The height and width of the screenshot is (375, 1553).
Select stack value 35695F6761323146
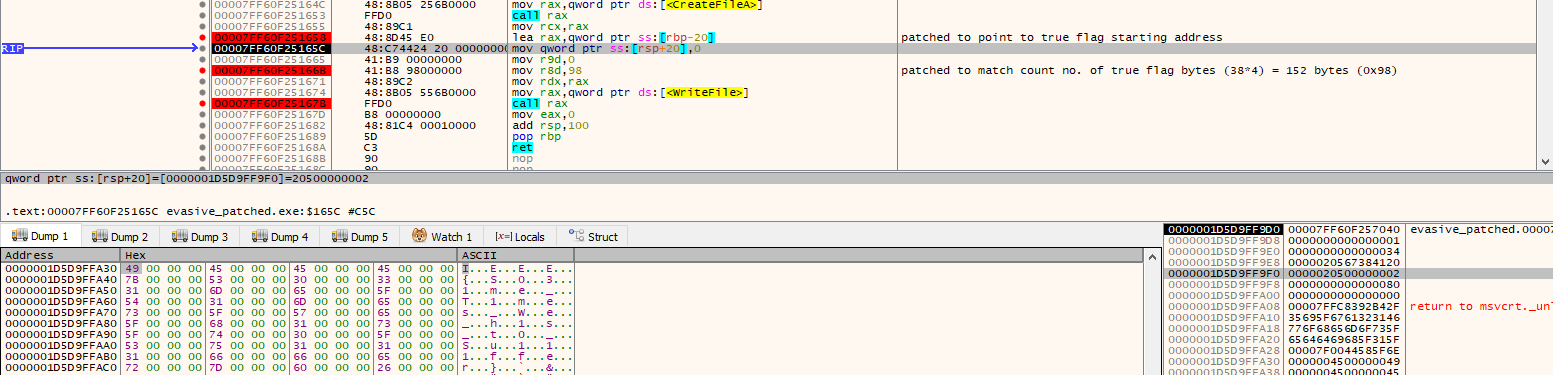[1343, 317]
